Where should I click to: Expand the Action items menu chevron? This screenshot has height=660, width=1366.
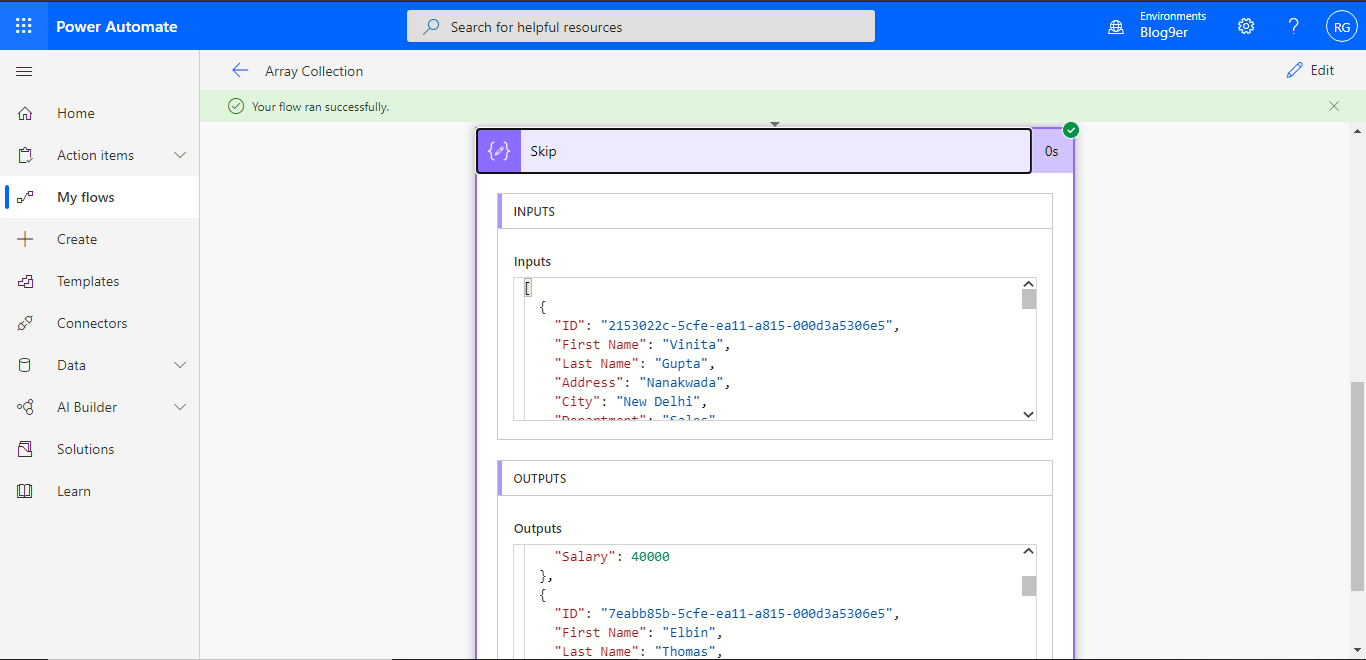click(x=180, y=155)
